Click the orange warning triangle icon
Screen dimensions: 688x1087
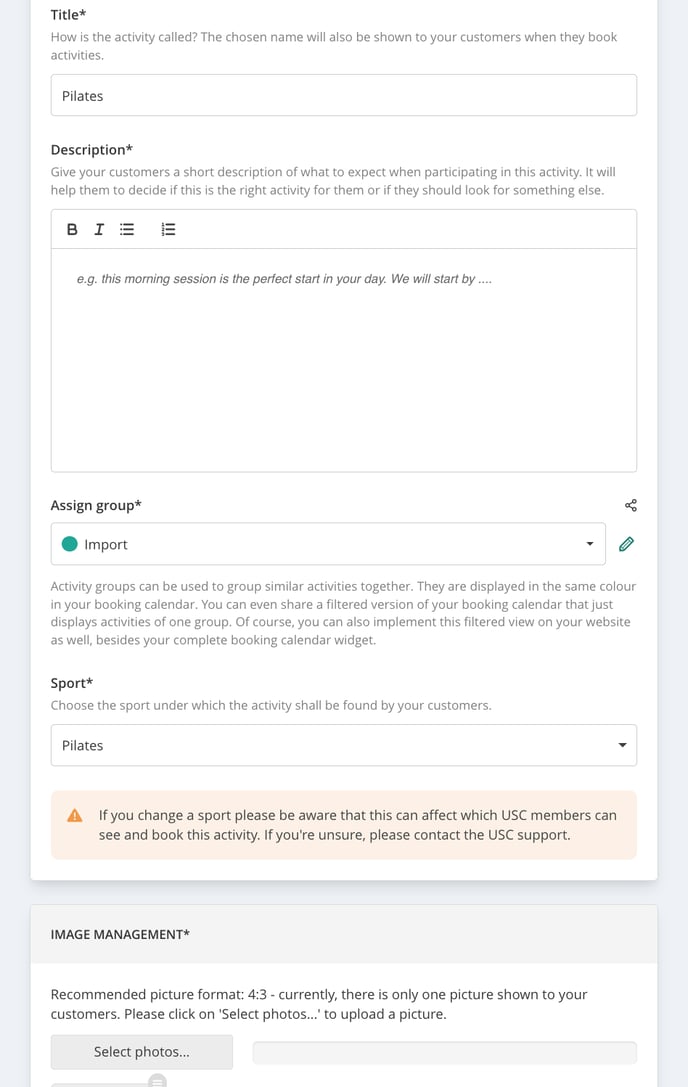75,815
